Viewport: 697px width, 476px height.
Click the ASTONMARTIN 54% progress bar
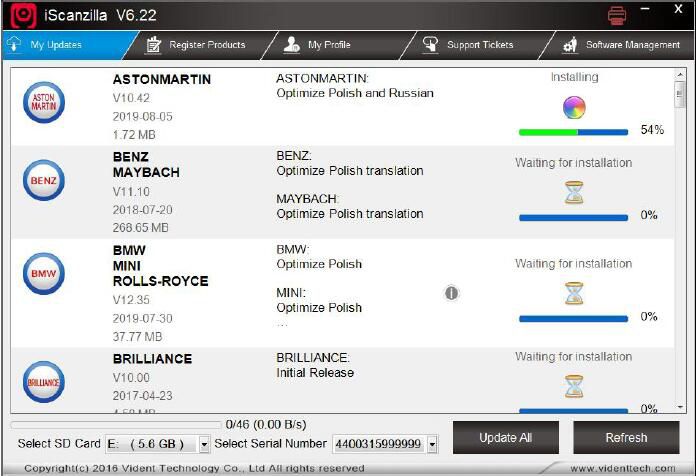coord(573,132)
